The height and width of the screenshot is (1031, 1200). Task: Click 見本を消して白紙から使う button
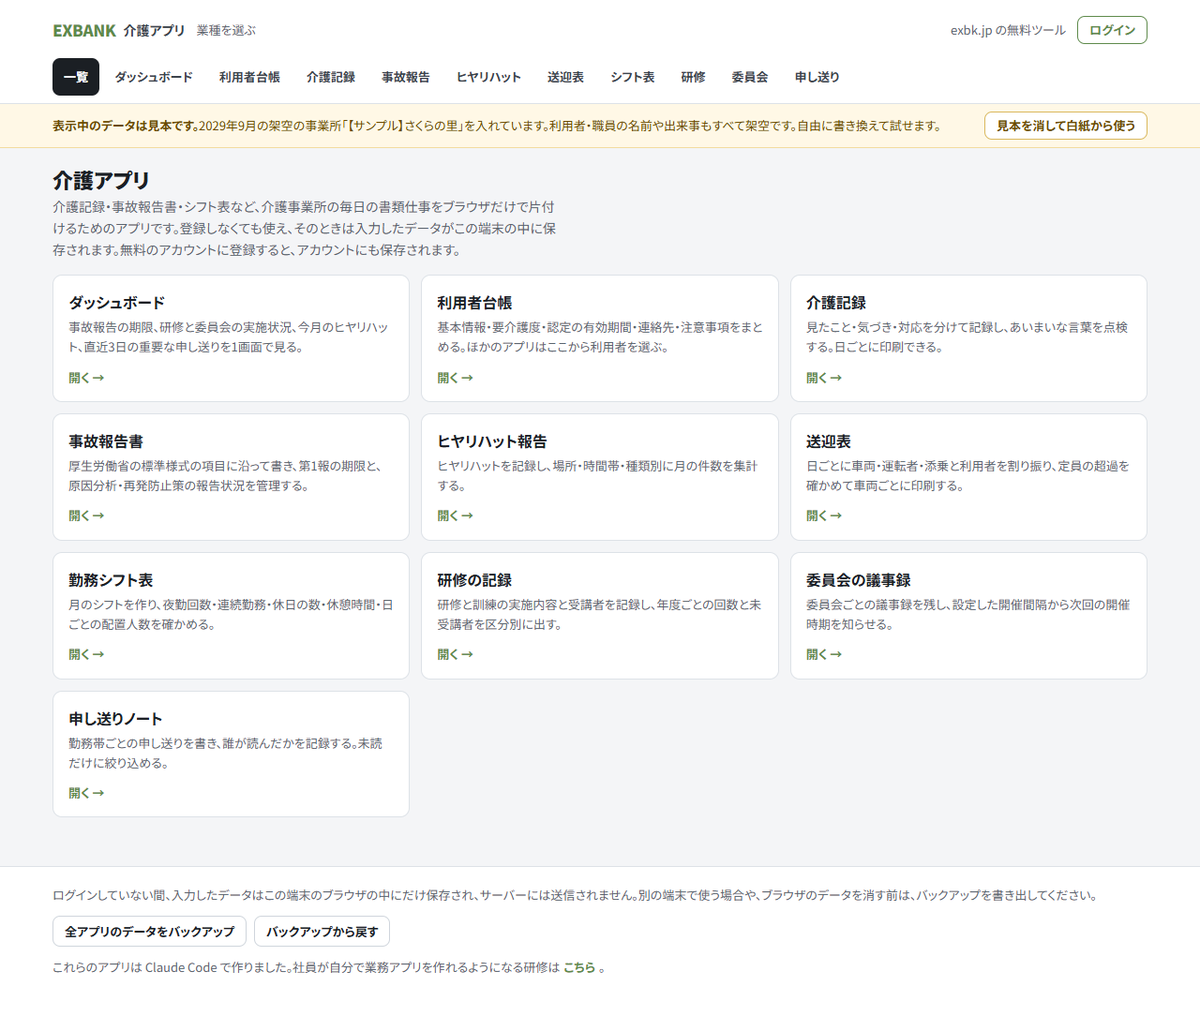(1066, 126)
